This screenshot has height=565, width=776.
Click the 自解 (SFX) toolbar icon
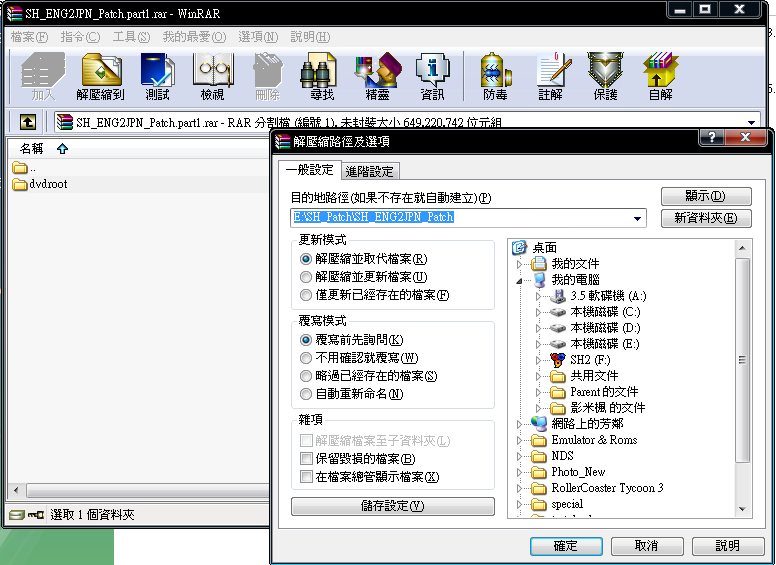click(661, 76)
